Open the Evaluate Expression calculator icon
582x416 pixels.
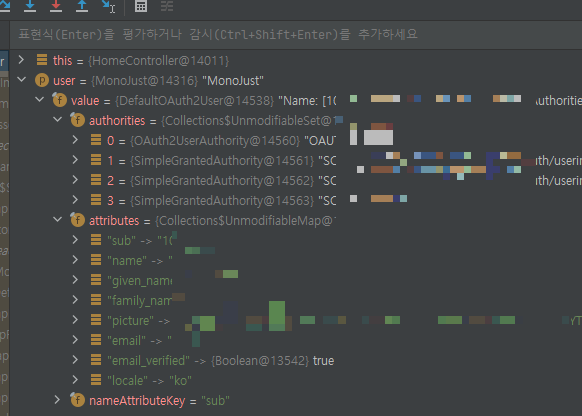tap(141, 6)
